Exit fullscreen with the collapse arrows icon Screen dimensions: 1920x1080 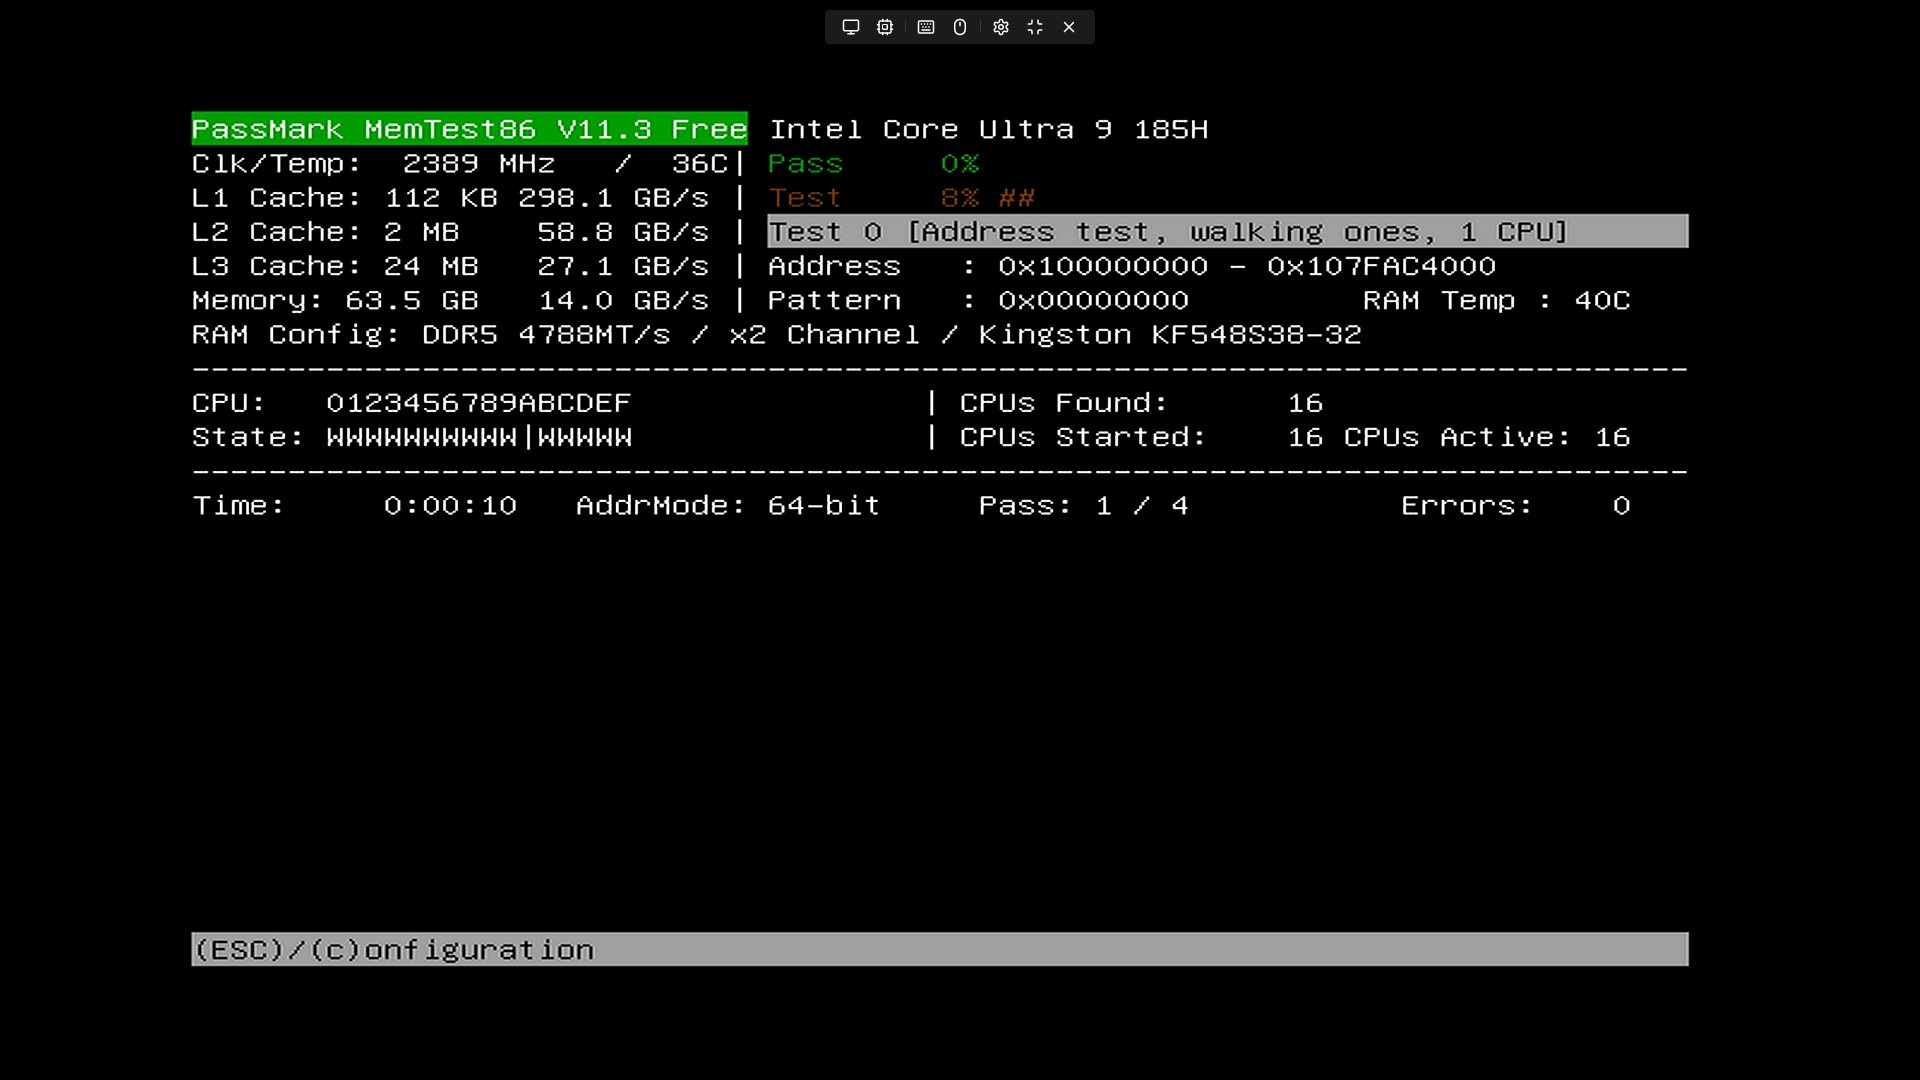click(x=1035, y=27)
